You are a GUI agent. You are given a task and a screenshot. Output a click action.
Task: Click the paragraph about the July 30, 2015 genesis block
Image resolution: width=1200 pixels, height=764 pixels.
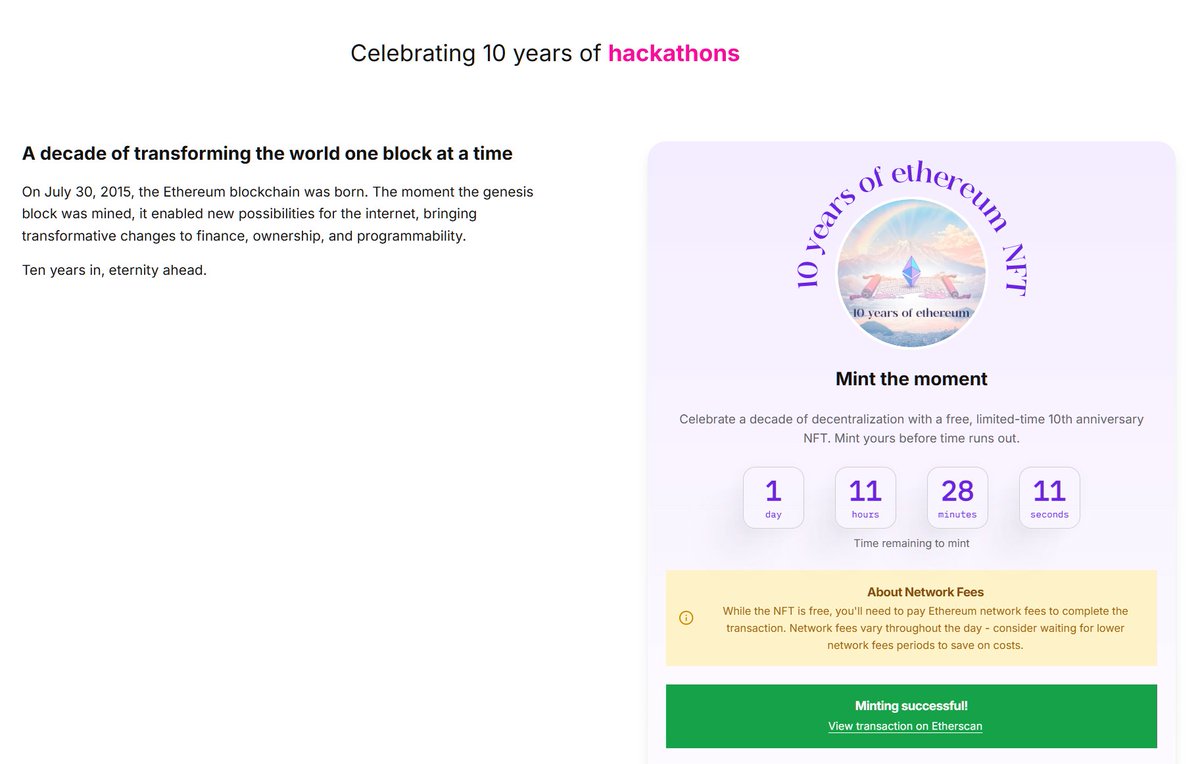pyautogui.click(x=278, y=214)
